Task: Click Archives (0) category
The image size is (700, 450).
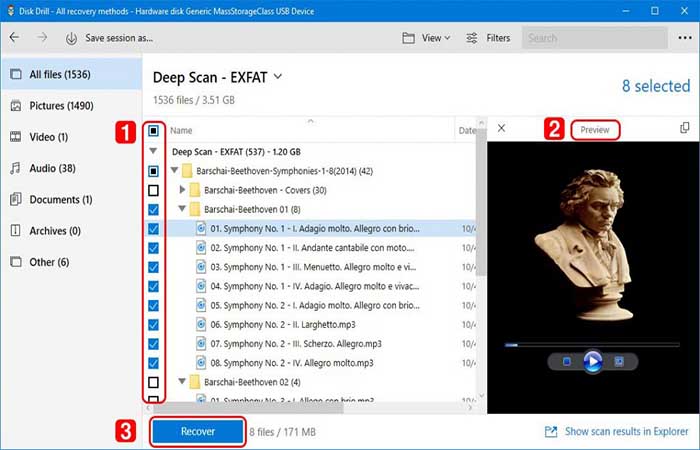Action: pos(71,230)
